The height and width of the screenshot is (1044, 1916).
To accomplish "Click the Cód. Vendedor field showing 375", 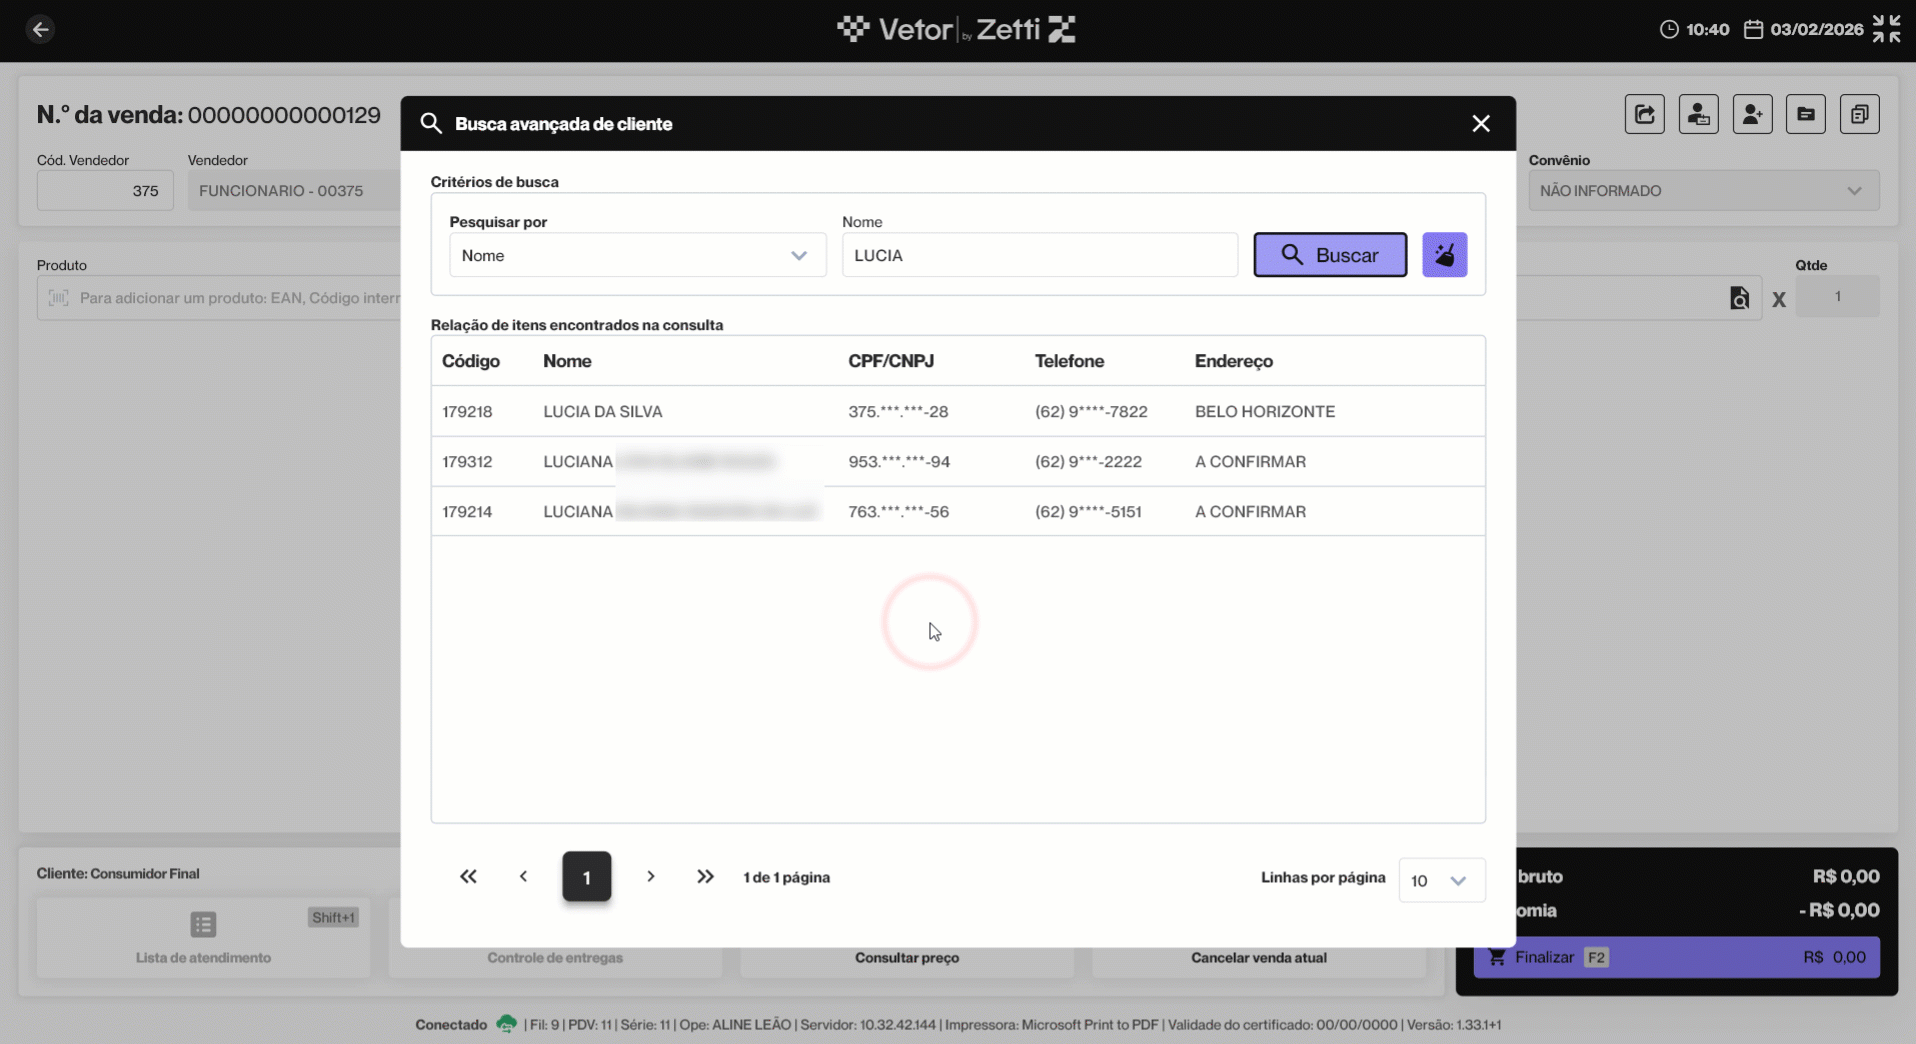I will [105, 191].
